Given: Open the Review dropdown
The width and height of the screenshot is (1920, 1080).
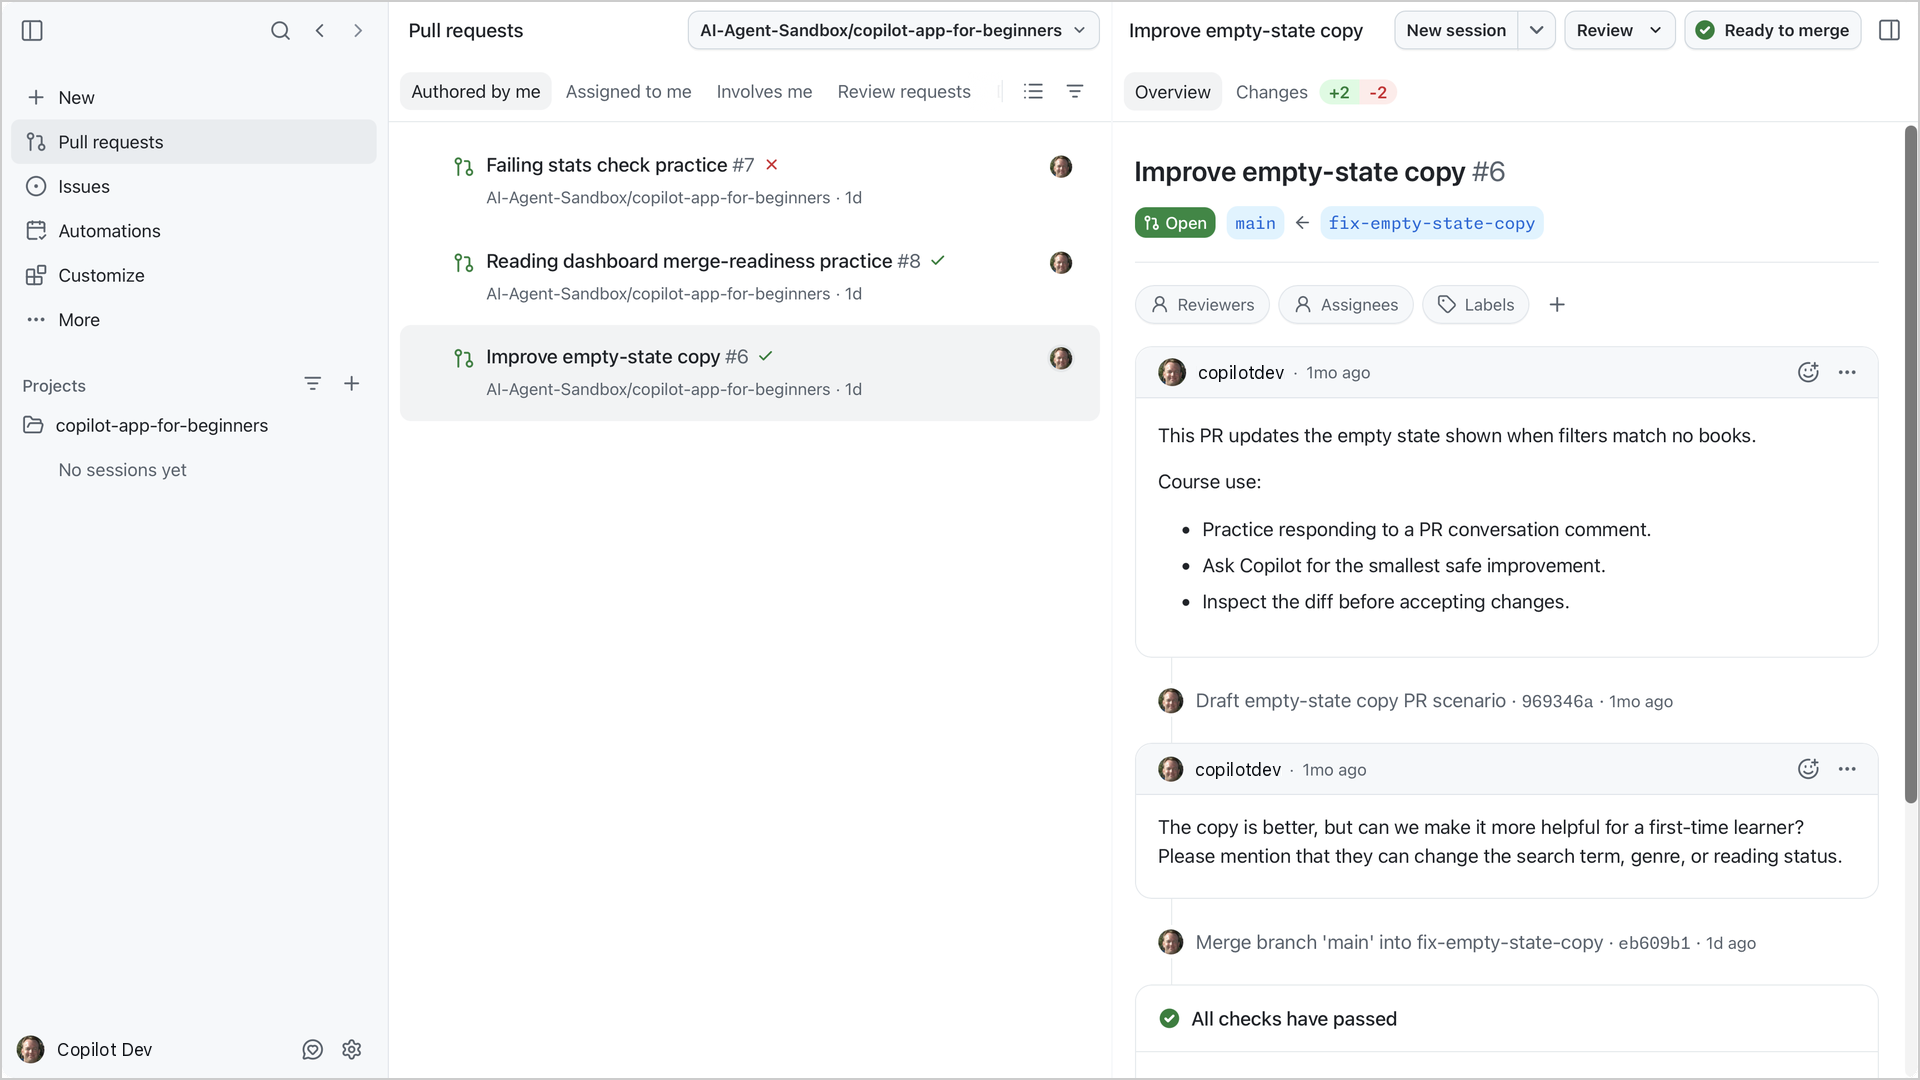Looking at the screenshot, I should (1619, 31).
